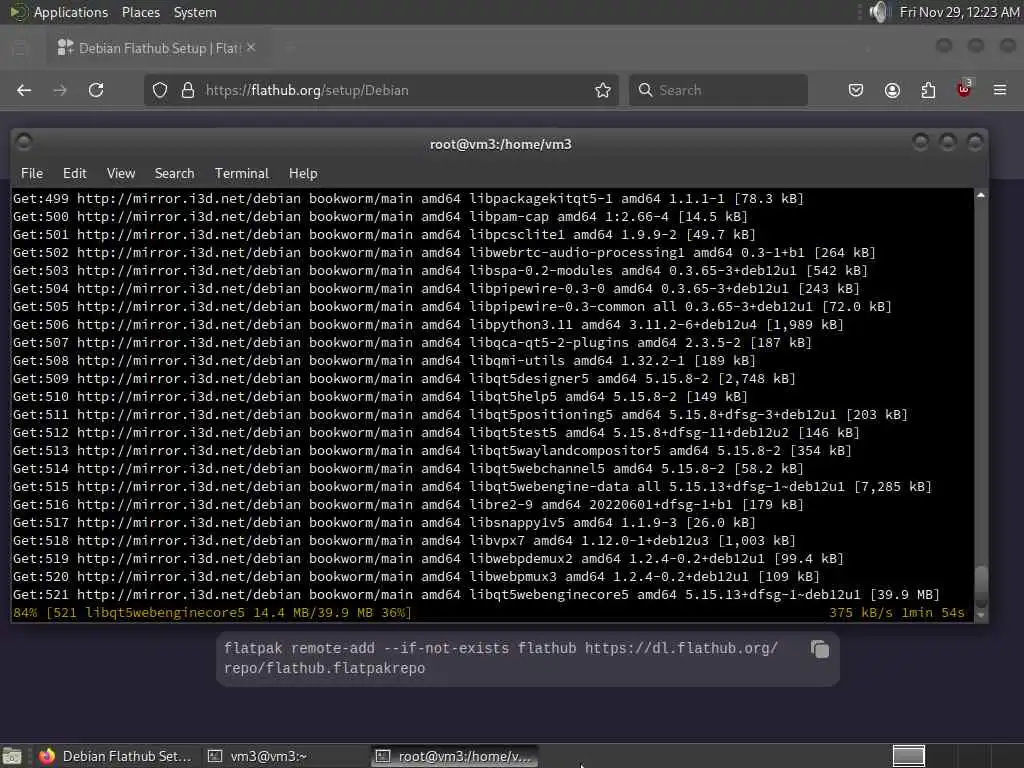Open the Pocket save icon
Image resolution: width=1024 pixels, height=768 pixels.
pos(856,90)
